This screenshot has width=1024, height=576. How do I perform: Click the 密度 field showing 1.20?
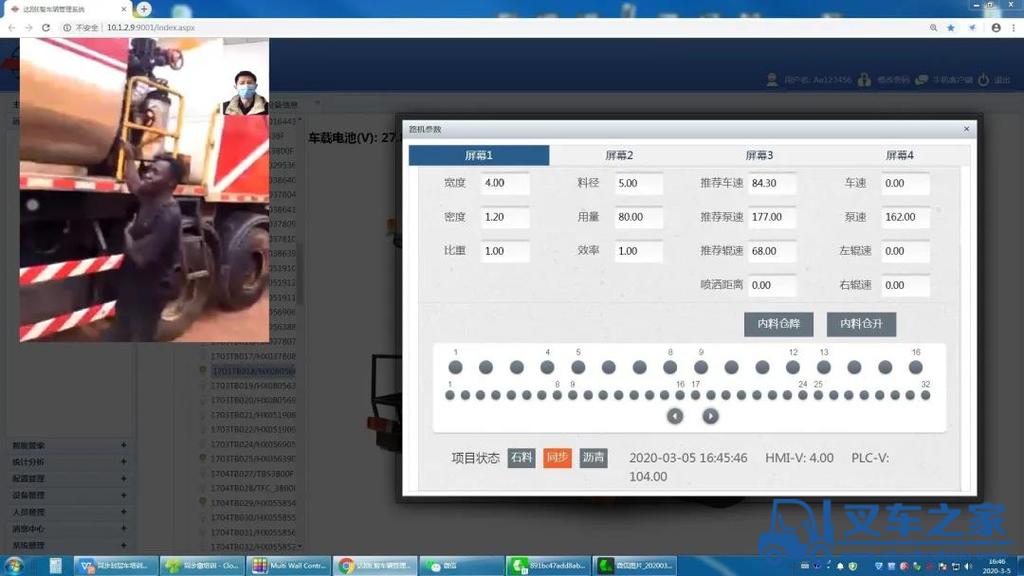click(x=505, y=217)
